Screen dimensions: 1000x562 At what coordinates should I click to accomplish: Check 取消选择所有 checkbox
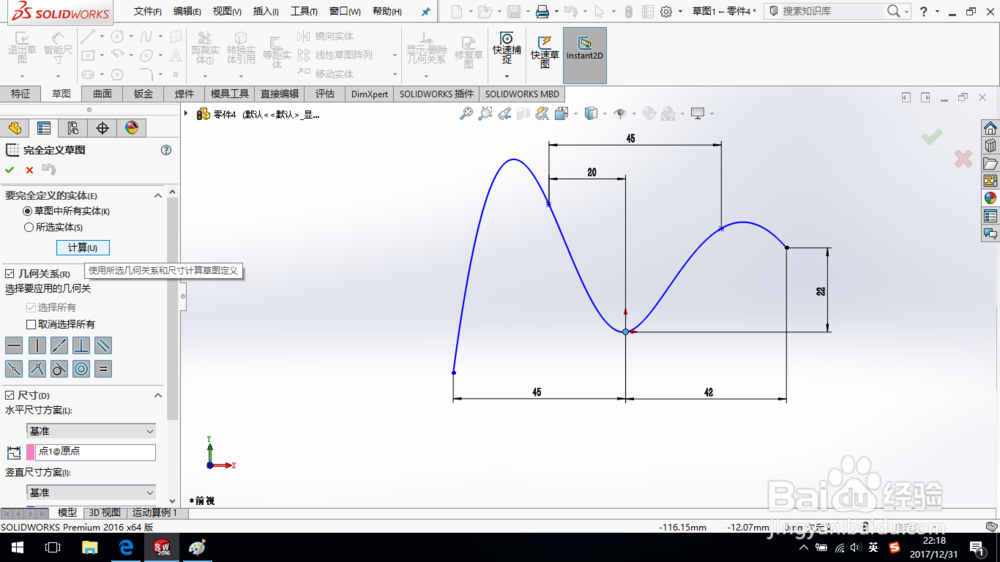(31, 324)
